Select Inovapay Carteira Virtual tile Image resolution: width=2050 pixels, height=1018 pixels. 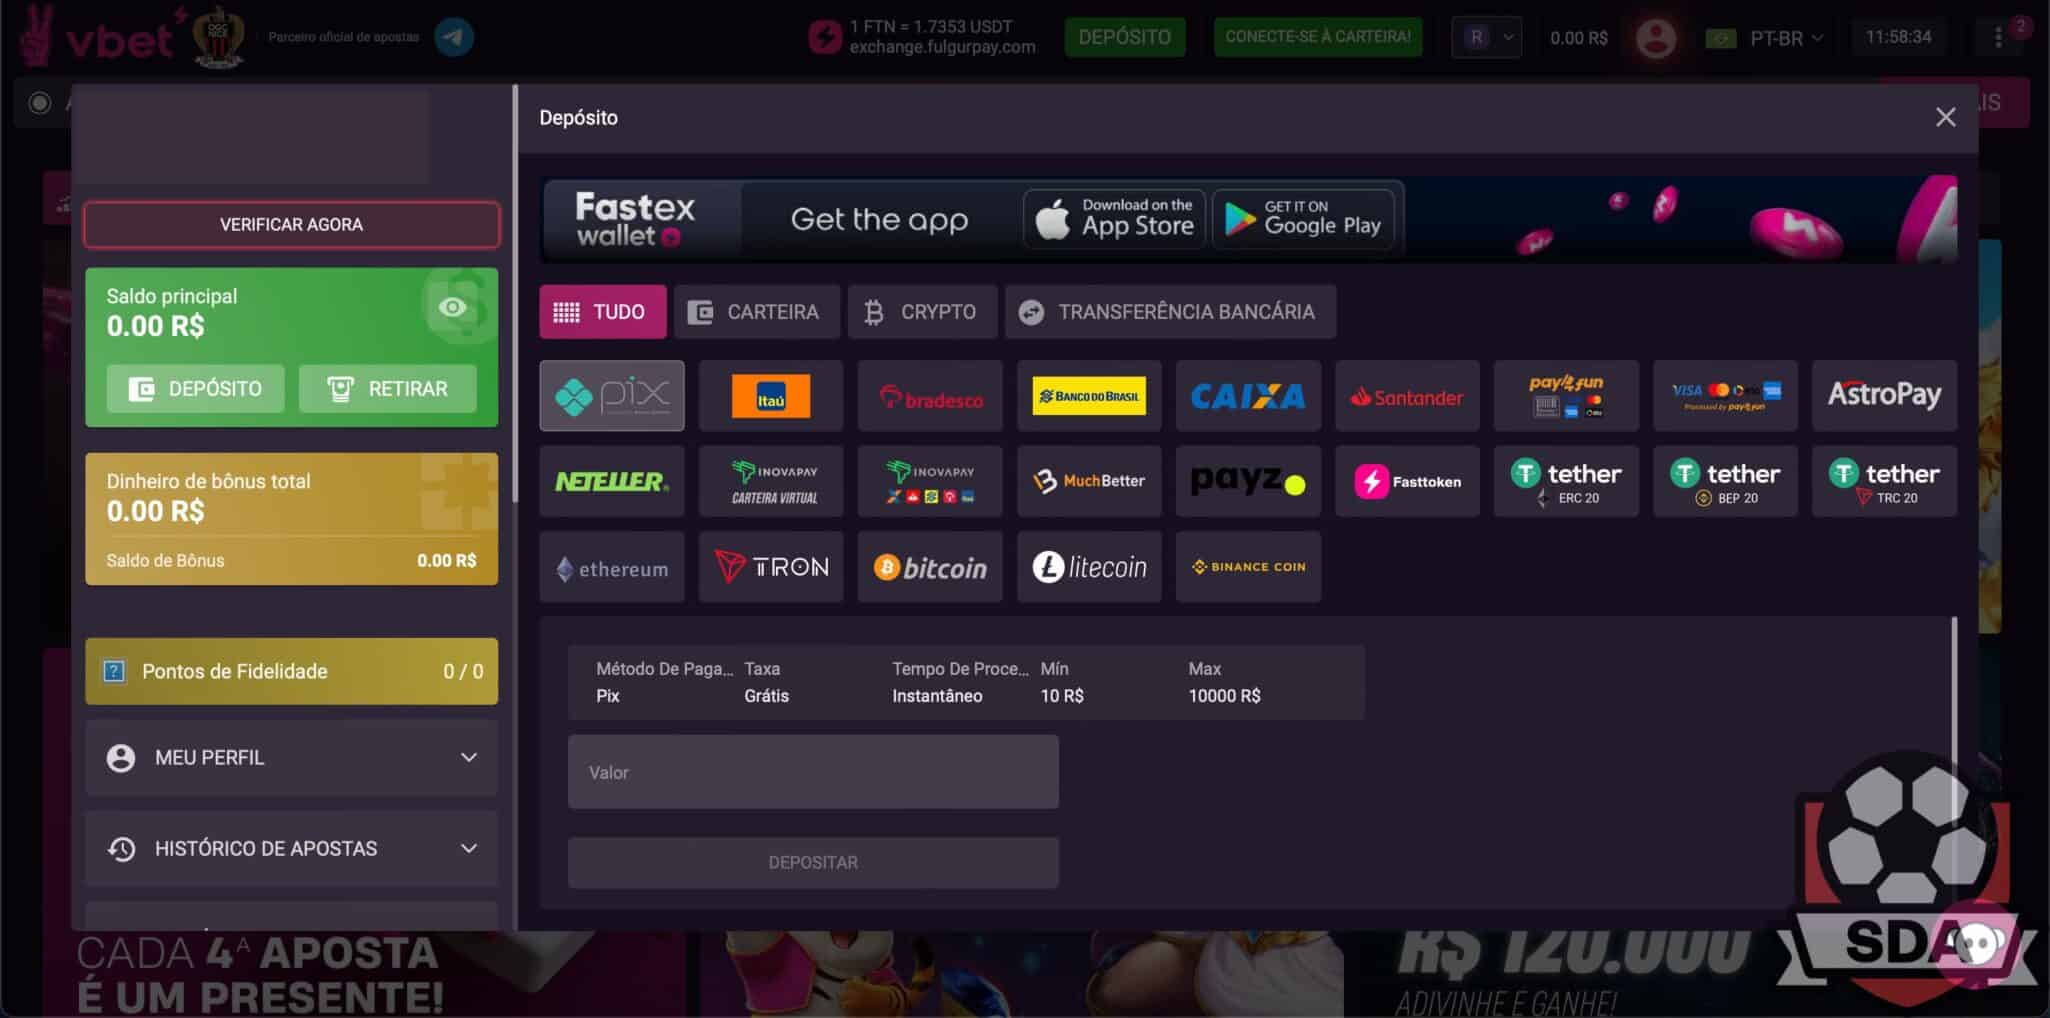(x=770, y=481)
